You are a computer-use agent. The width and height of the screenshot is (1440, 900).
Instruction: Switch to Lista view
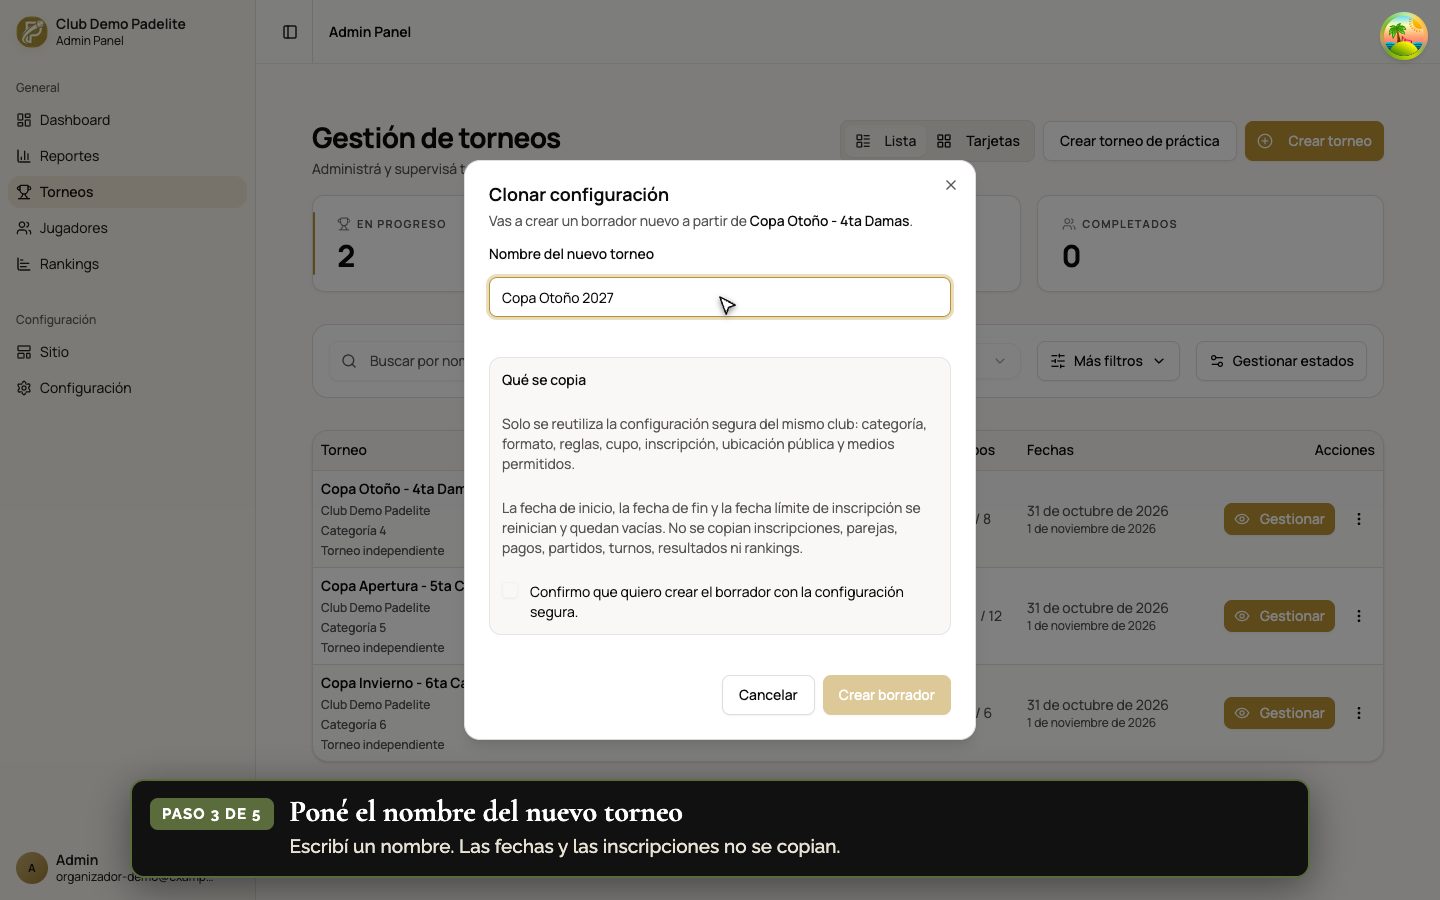(x=886, y=141)
